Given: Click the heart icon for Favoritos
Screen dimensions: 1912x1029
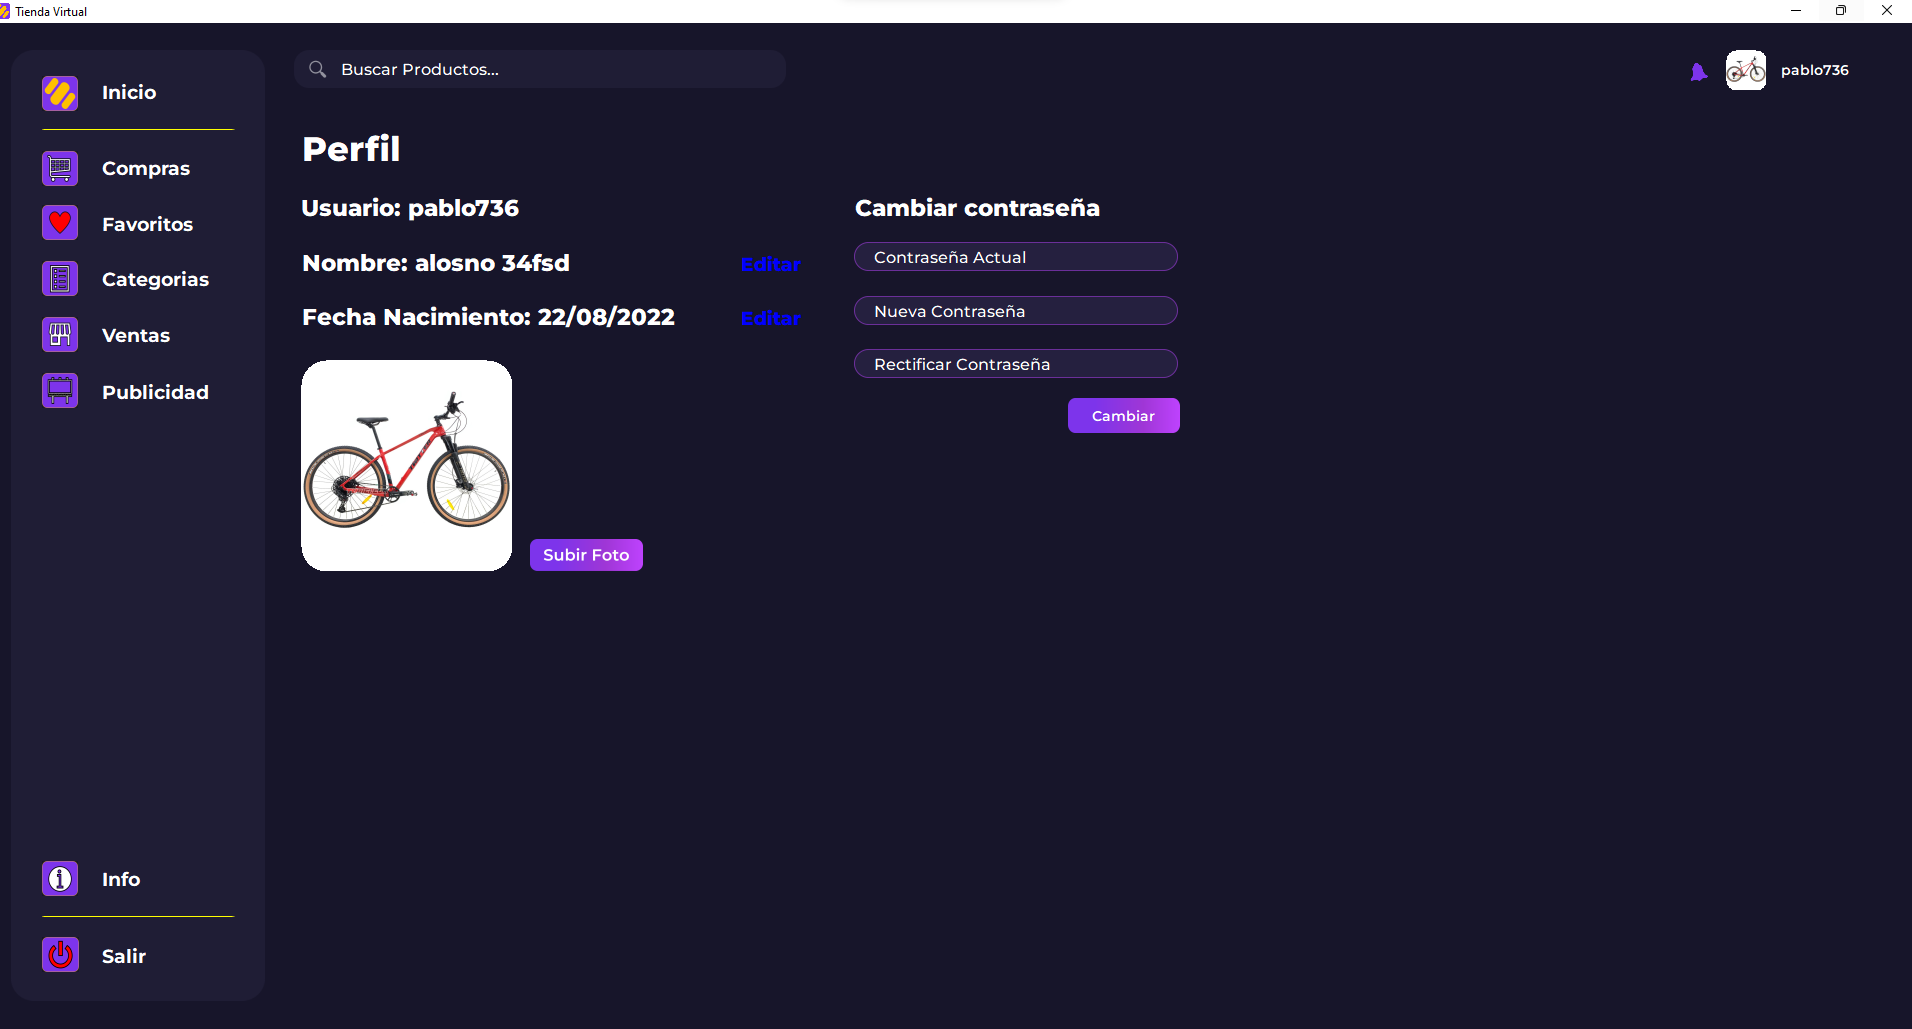Looking at the screenshot, I should tap(59, 223).
